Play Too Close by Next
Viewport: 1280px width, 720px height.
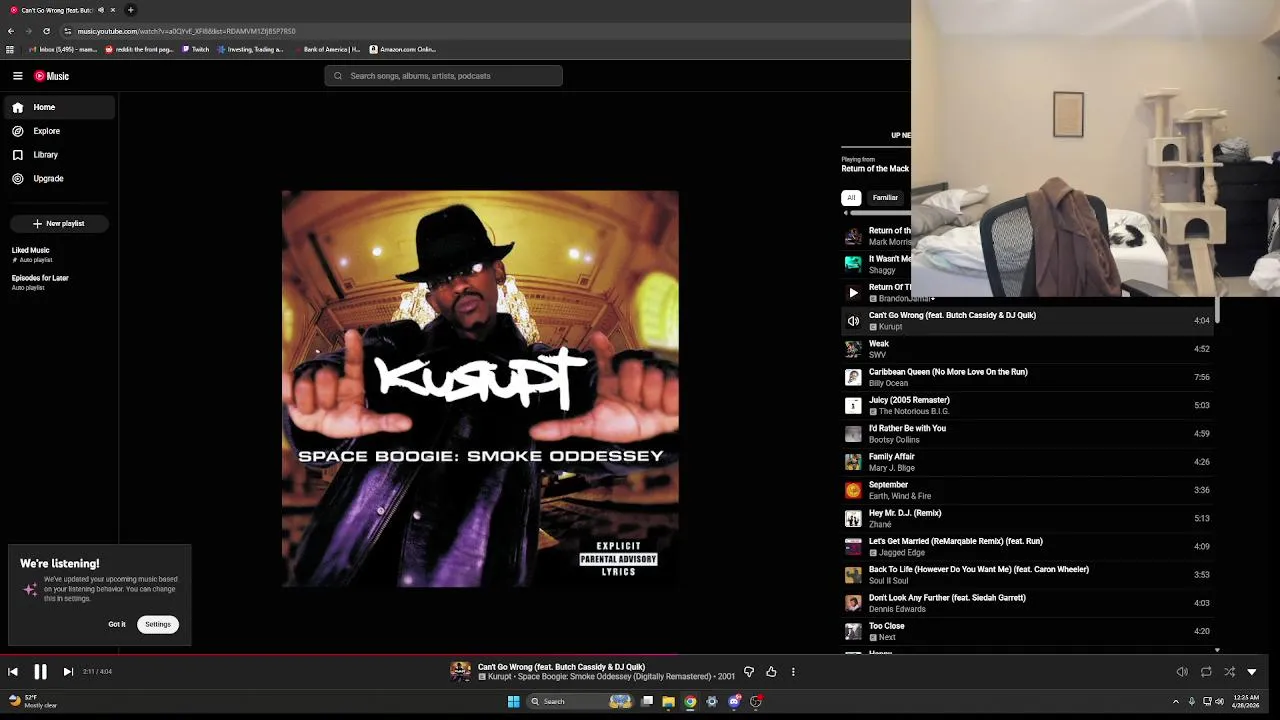(x=1029, y=631)
